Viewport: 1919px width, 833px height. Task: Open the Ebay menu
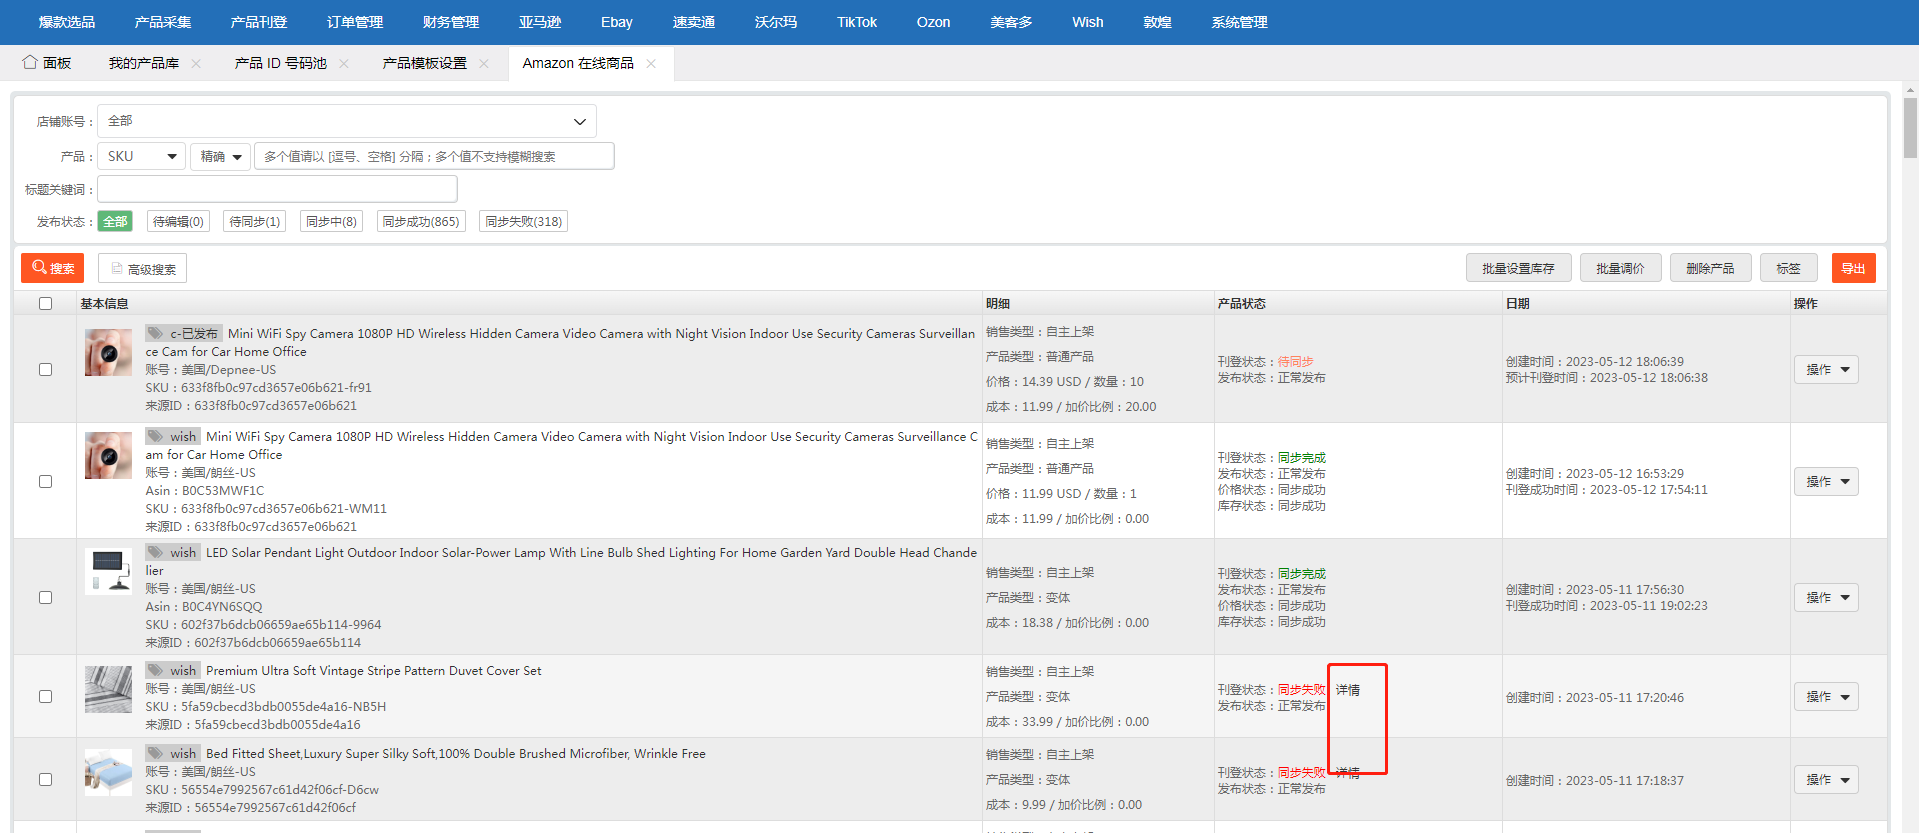pyautogui.click(x=617, y=22)
